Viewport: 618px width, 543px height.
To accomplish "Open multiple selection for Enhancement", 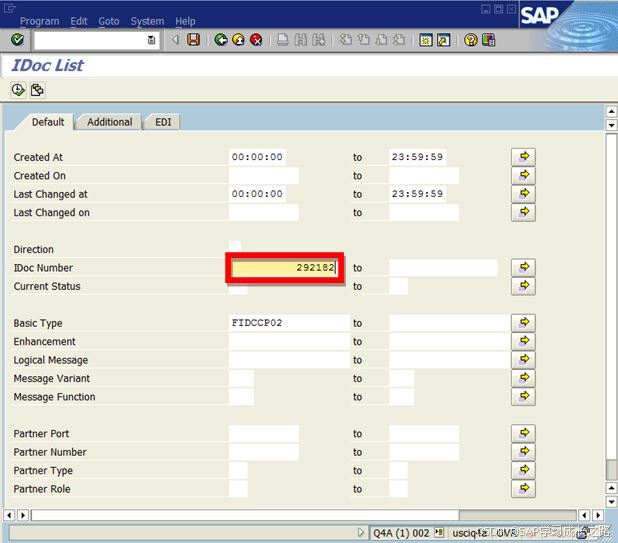I will click(523, 341).
